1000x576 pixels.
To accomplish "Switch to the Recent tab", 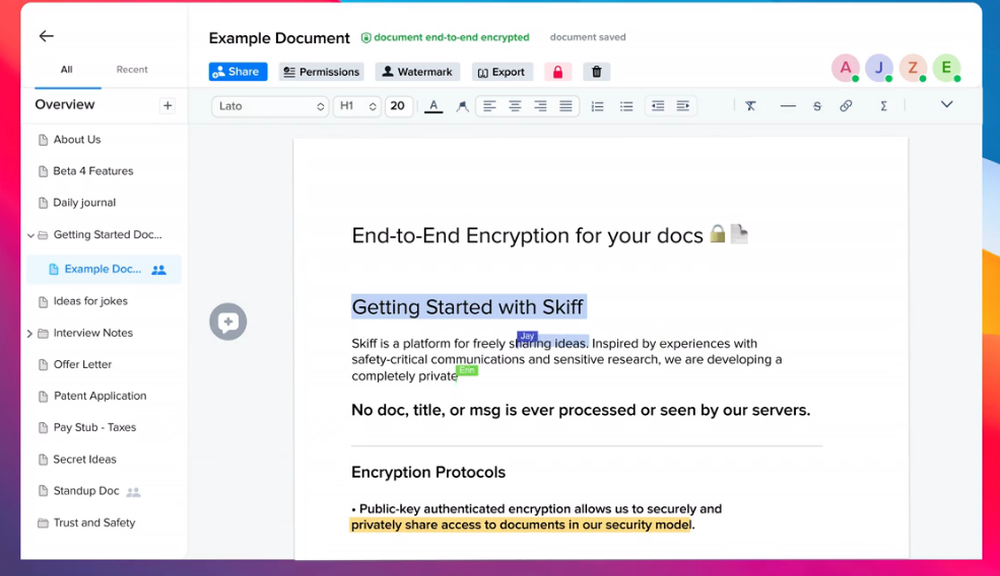I will pyautogui.click(x=132, y=70).
